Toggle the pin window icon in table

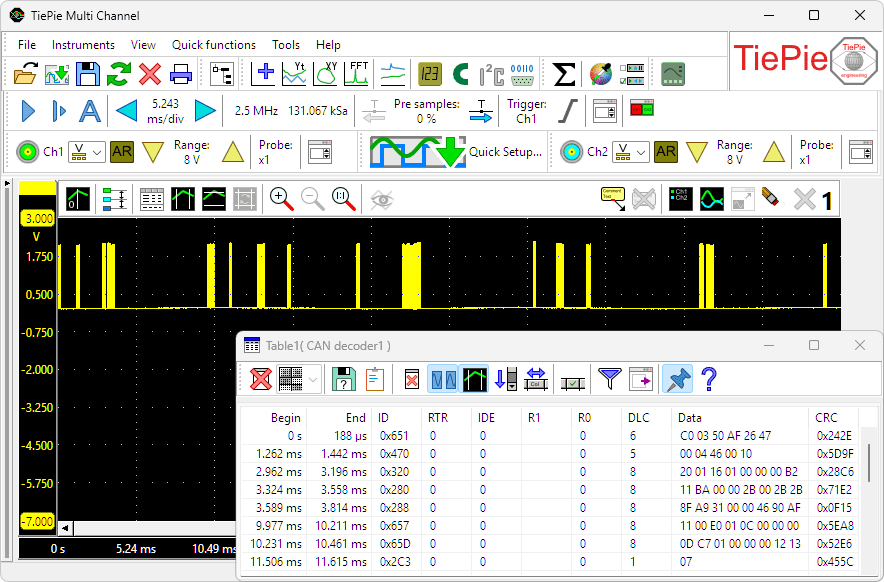point(678,379)
